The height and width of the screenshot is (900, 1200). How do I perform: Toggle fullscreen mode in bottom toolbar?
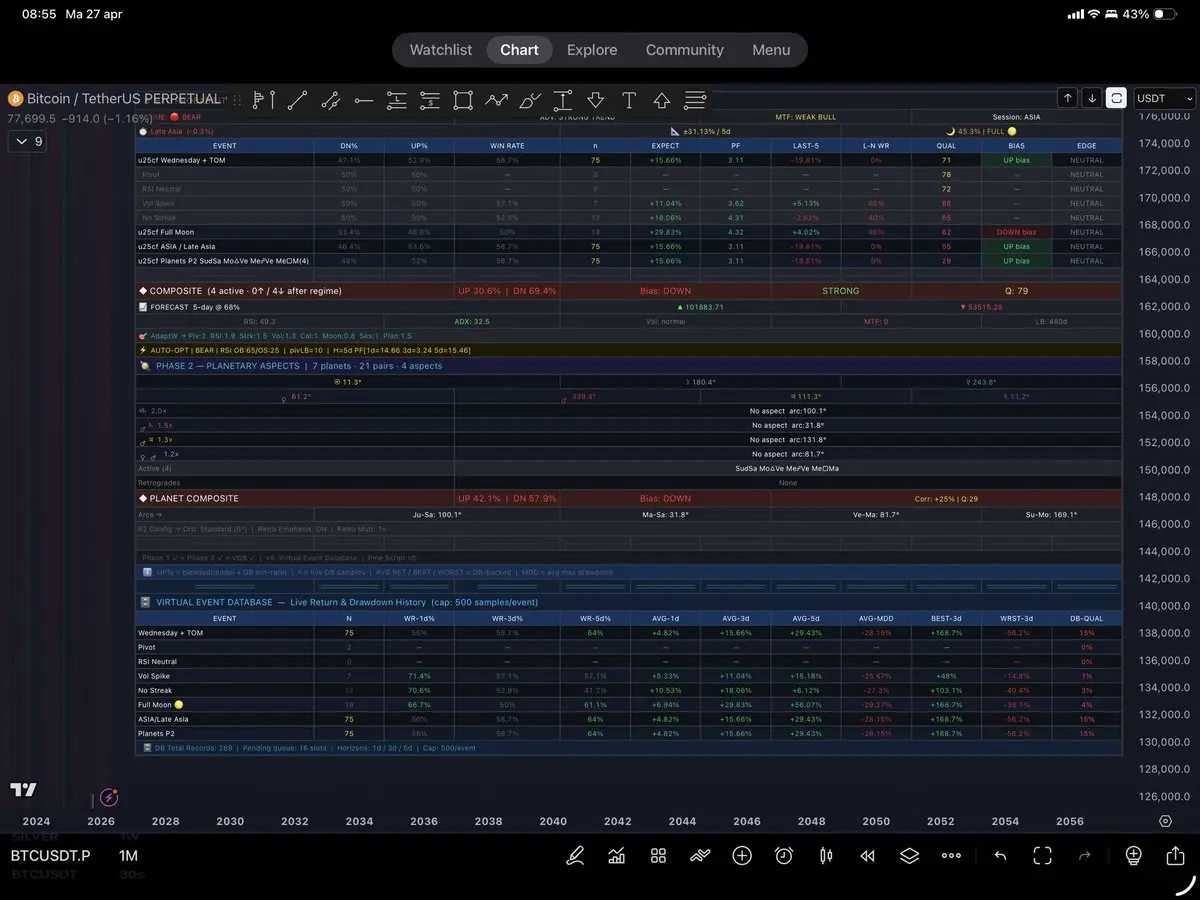coord(1043,856)
